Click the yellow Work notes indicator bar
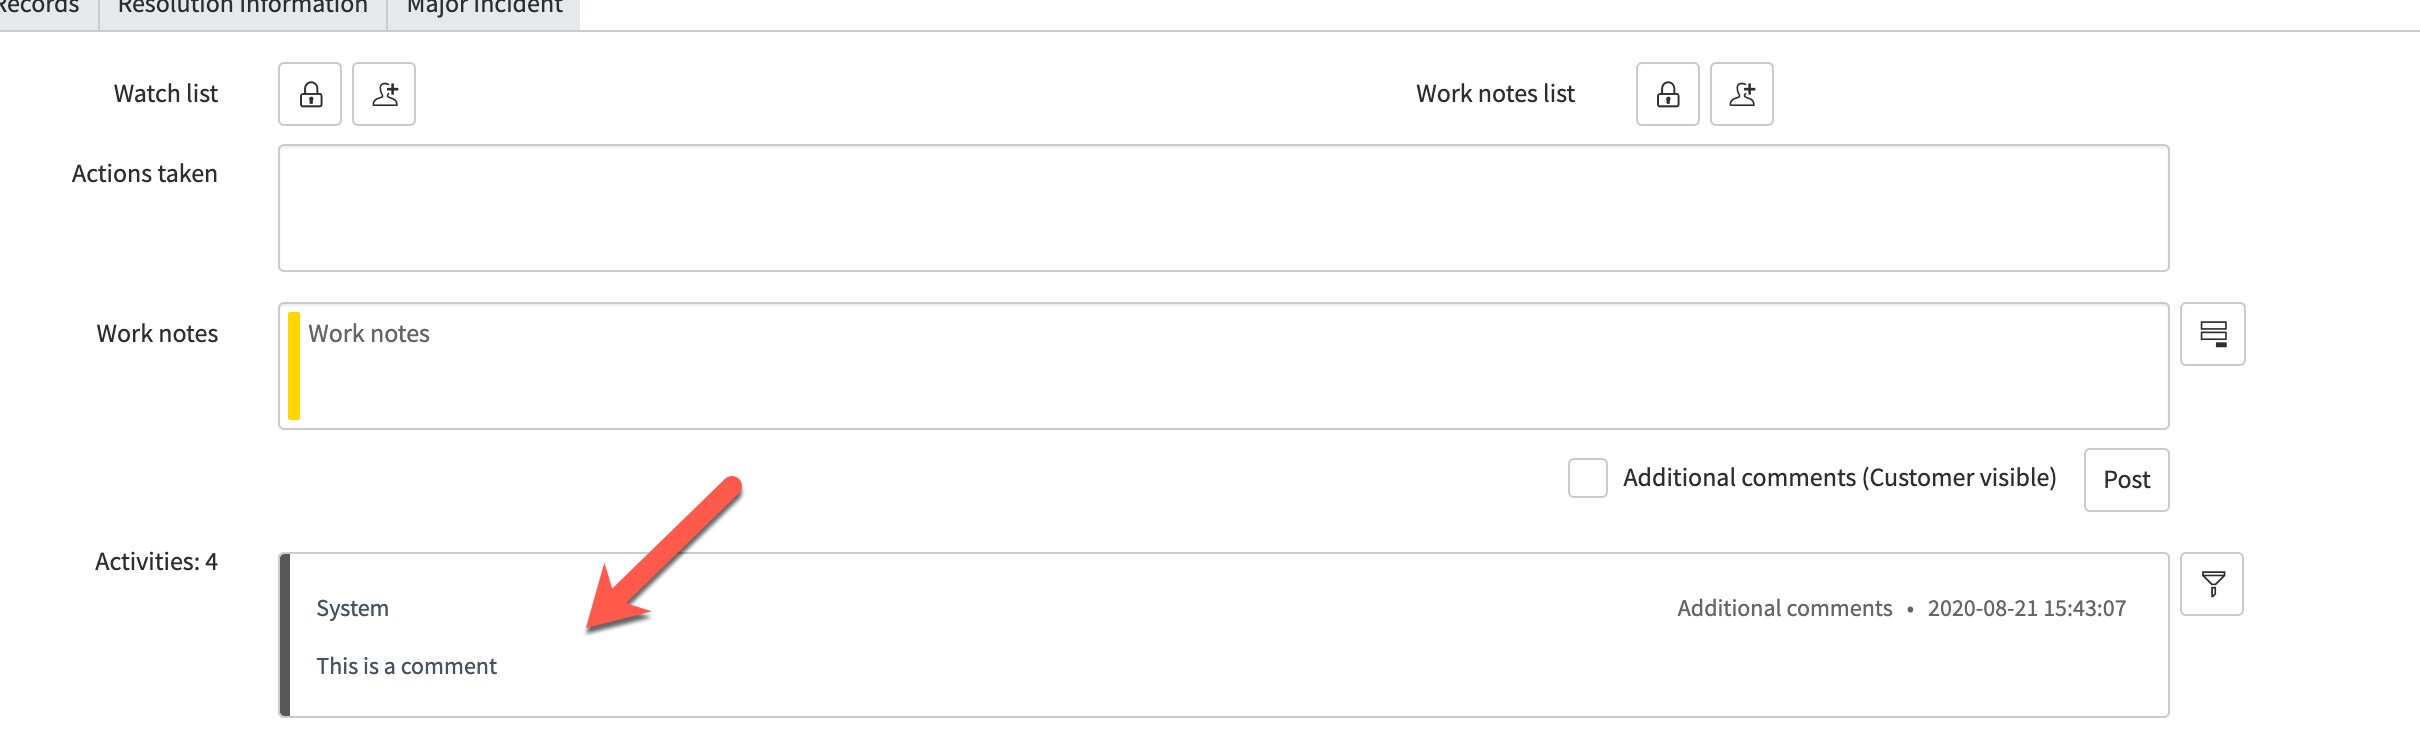The width and height of the screenshot is (2420, 736). click(x=294, y=366)
